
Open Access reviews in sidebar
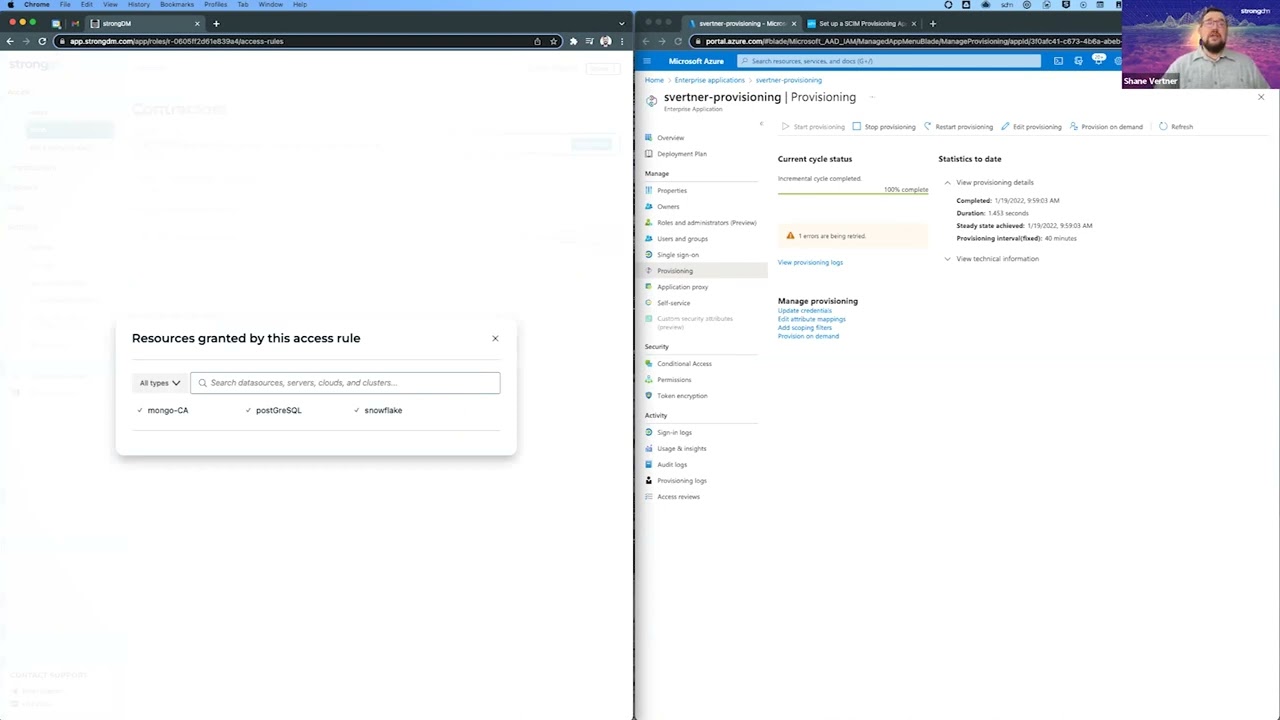coord(678,496)
